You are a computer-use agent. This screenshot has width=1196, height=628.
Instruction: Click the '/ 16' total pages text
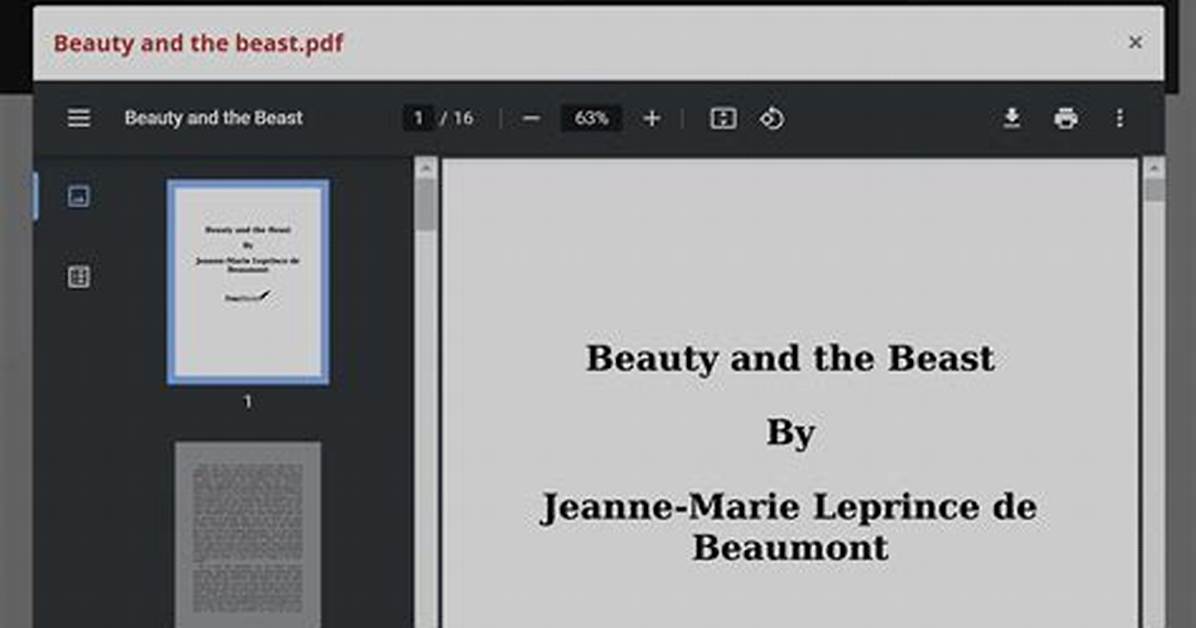[x=457, y=118]
